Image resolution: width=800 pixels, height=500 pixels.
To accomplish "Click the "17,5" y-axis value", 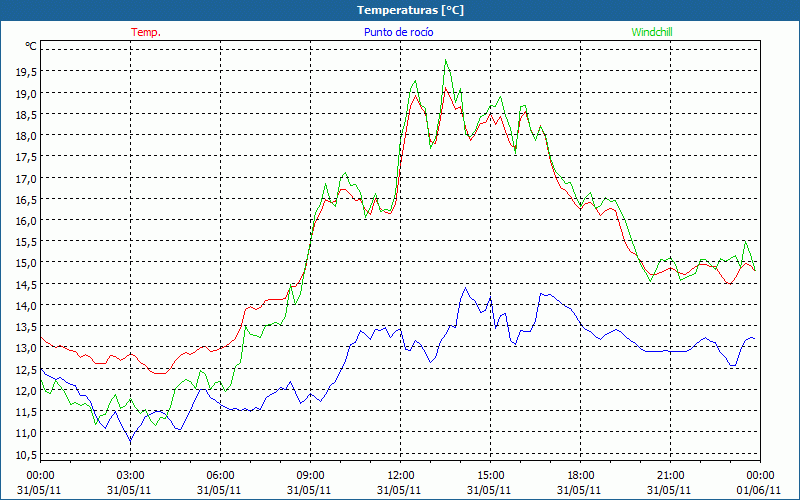I will tap(26, 157).
